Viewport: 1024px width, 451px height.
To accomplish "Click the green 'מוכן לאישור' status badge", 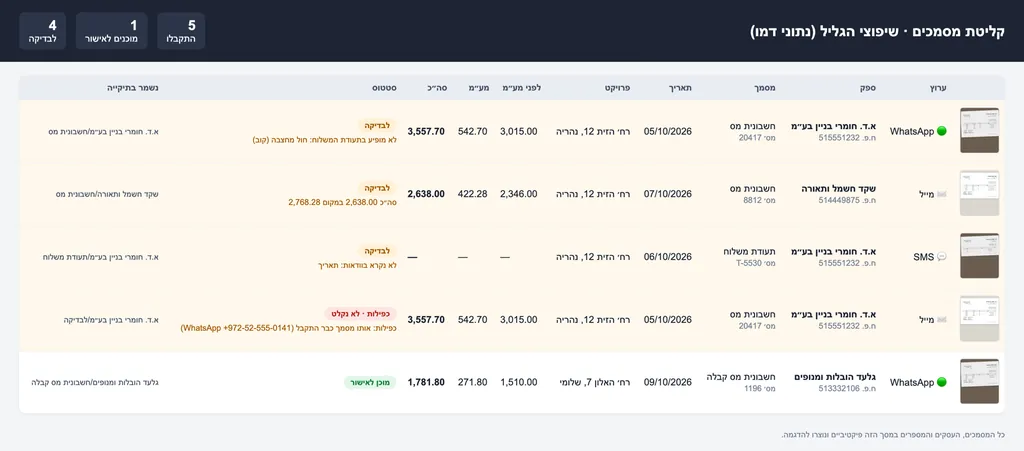I will pos(370,382).
